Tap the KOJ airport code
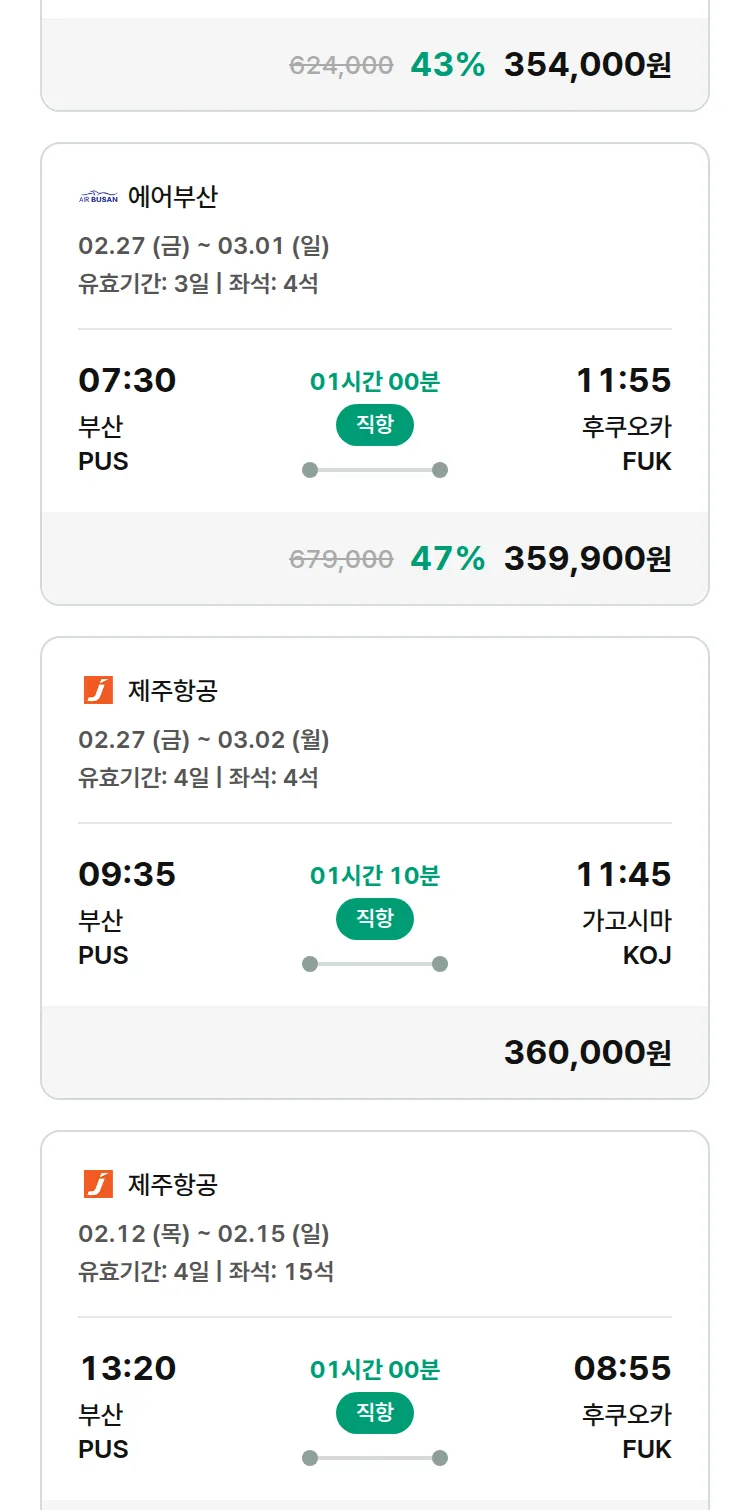This screenshot has width=750, height=1510. click(646, 955)
